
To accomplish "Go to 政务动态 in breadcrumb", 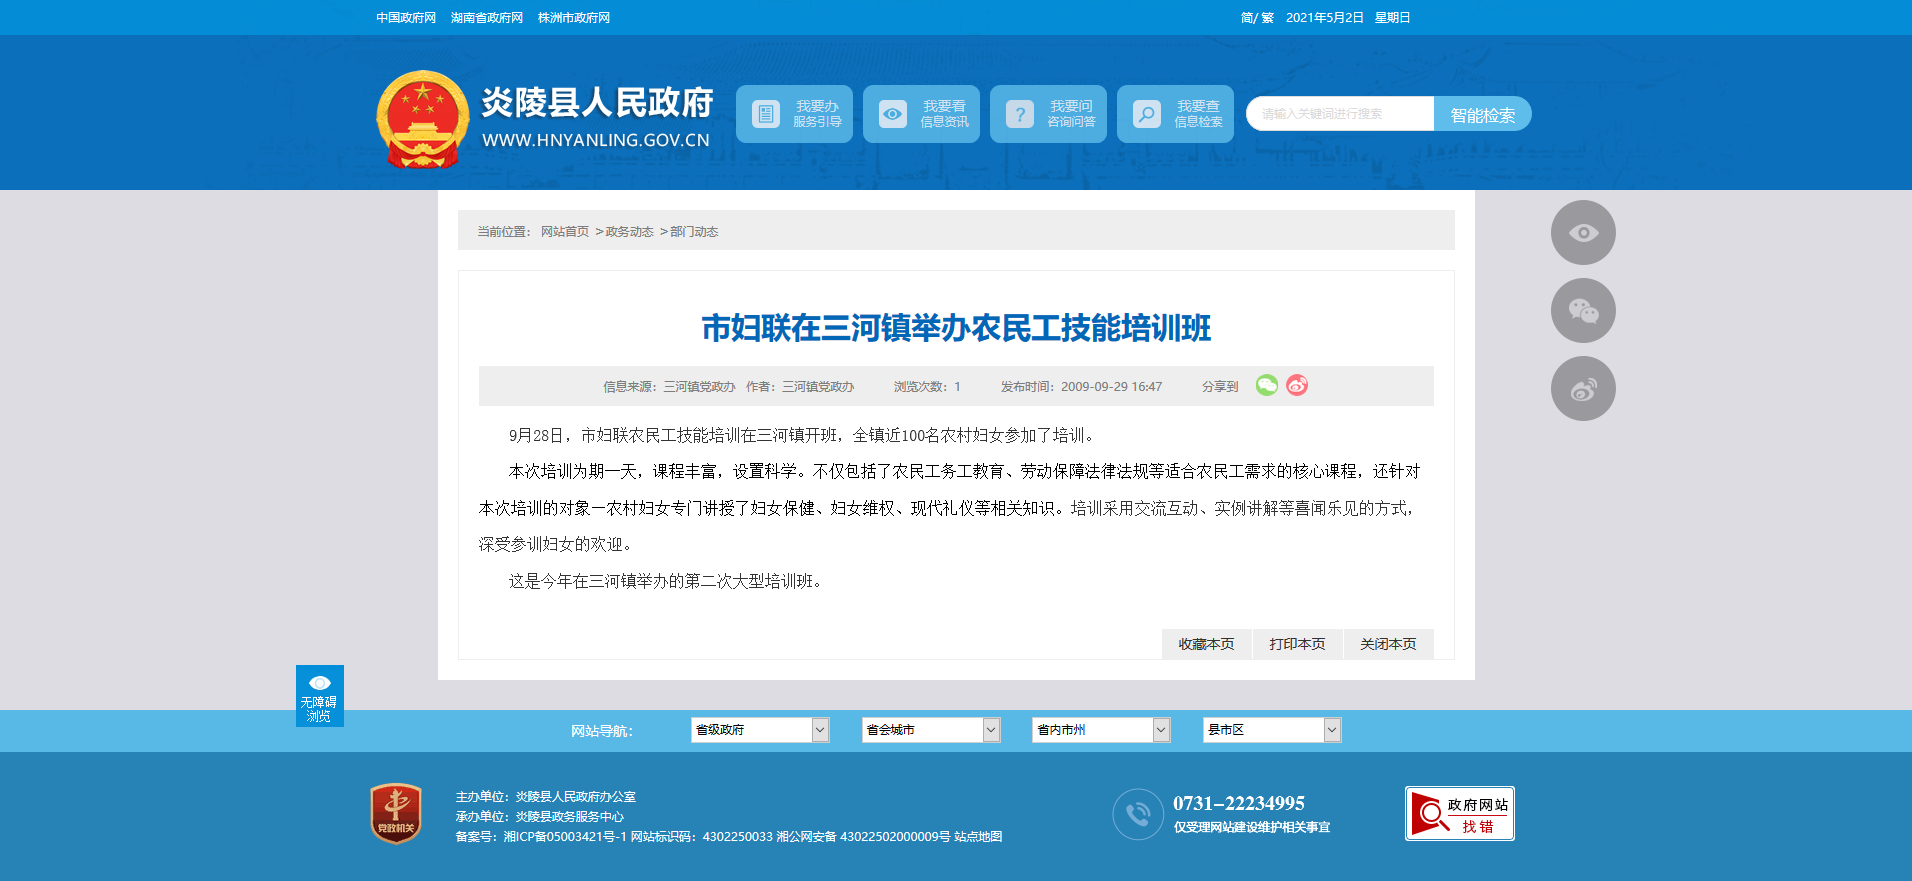I will tap(629, 232).
